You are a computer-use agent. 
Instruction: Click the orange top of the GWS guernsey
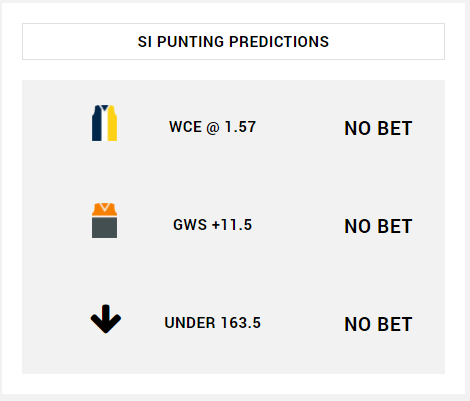tap(104, 209)
